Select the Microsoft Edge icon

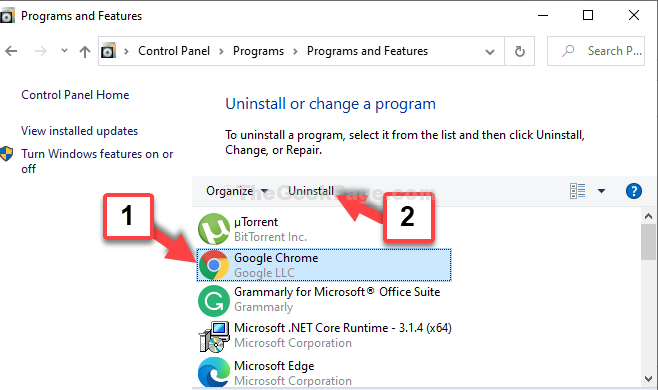coord(214,372)
